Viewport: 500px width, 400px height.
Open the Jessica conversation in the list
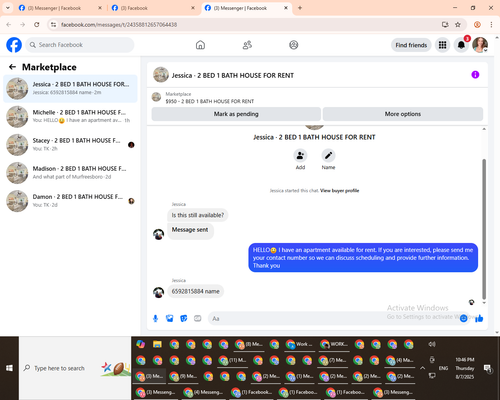pyautogui.click(x=70, y=89)
